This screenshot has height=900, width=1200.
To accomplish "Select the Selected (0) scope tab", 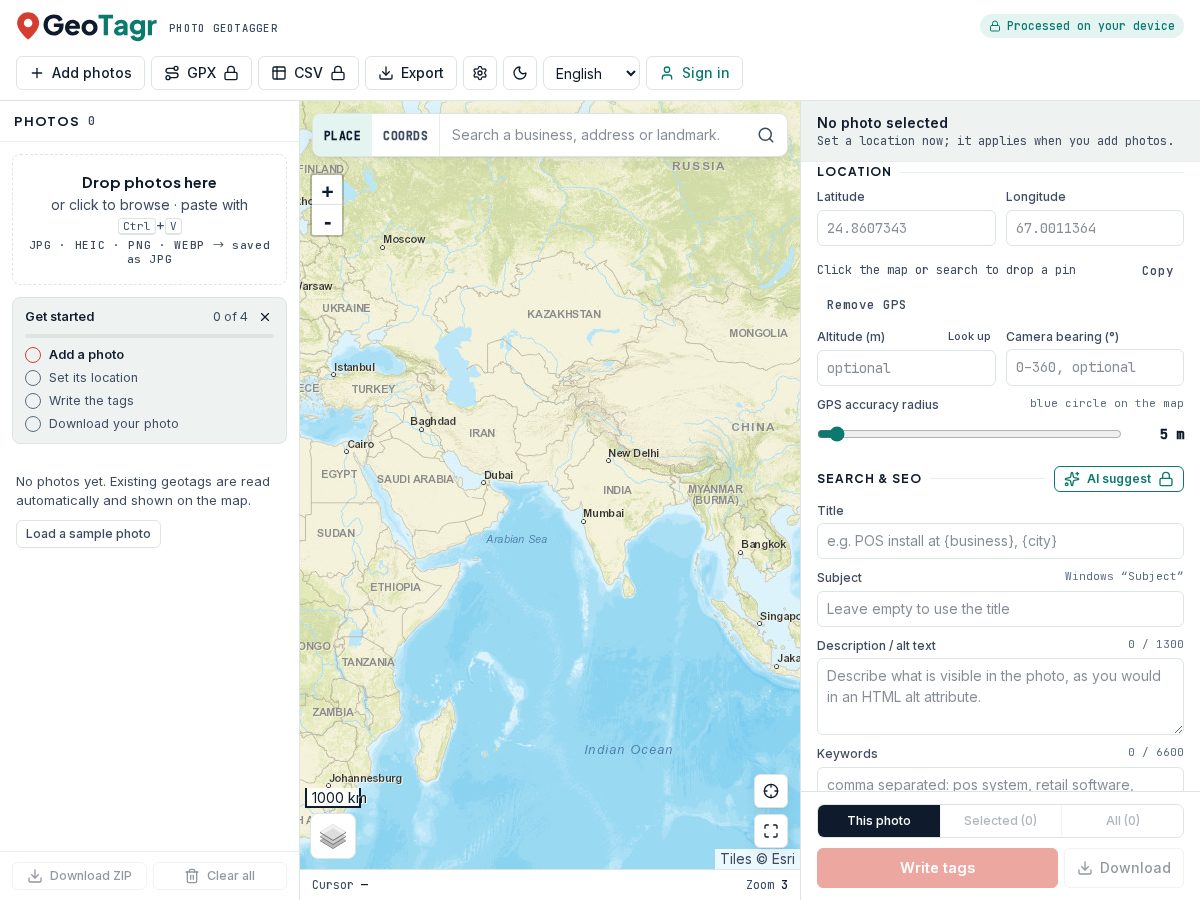I will pyautogui.click(x=1000, y=821).
